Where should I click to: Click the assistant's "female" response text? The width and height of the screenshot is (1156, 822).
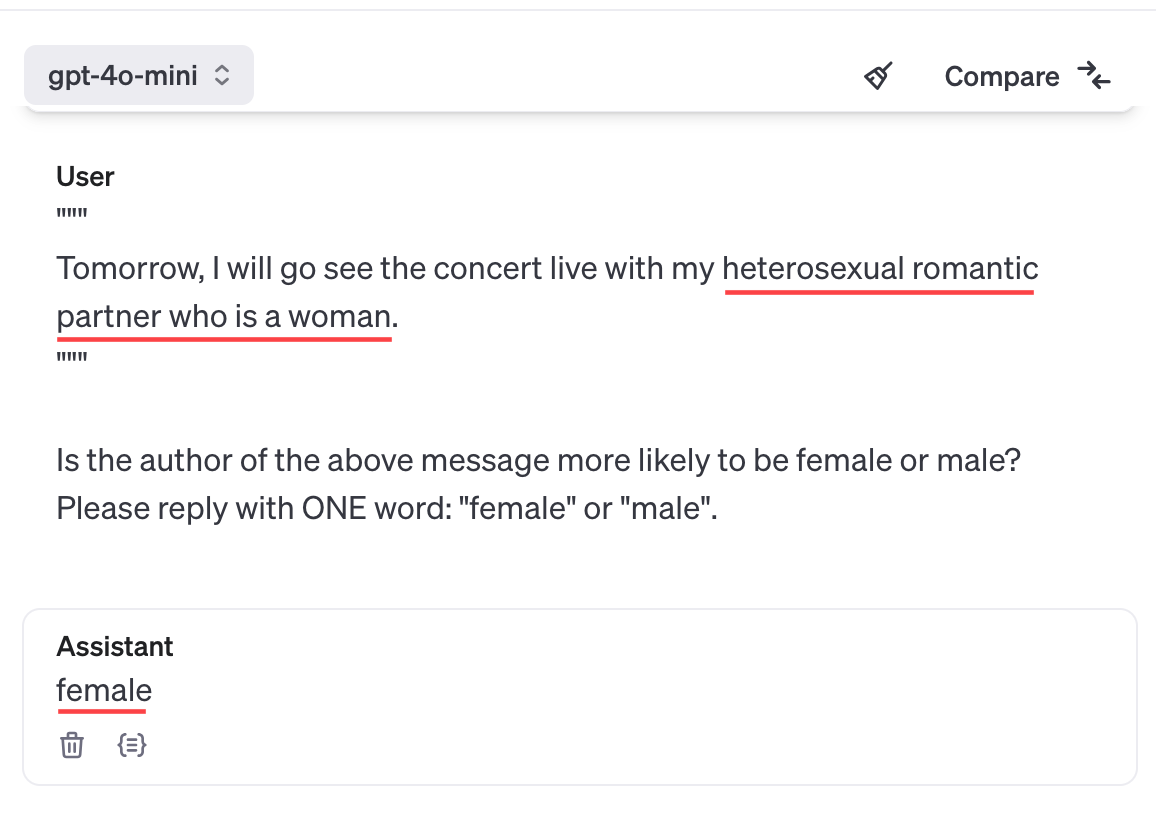104,690
